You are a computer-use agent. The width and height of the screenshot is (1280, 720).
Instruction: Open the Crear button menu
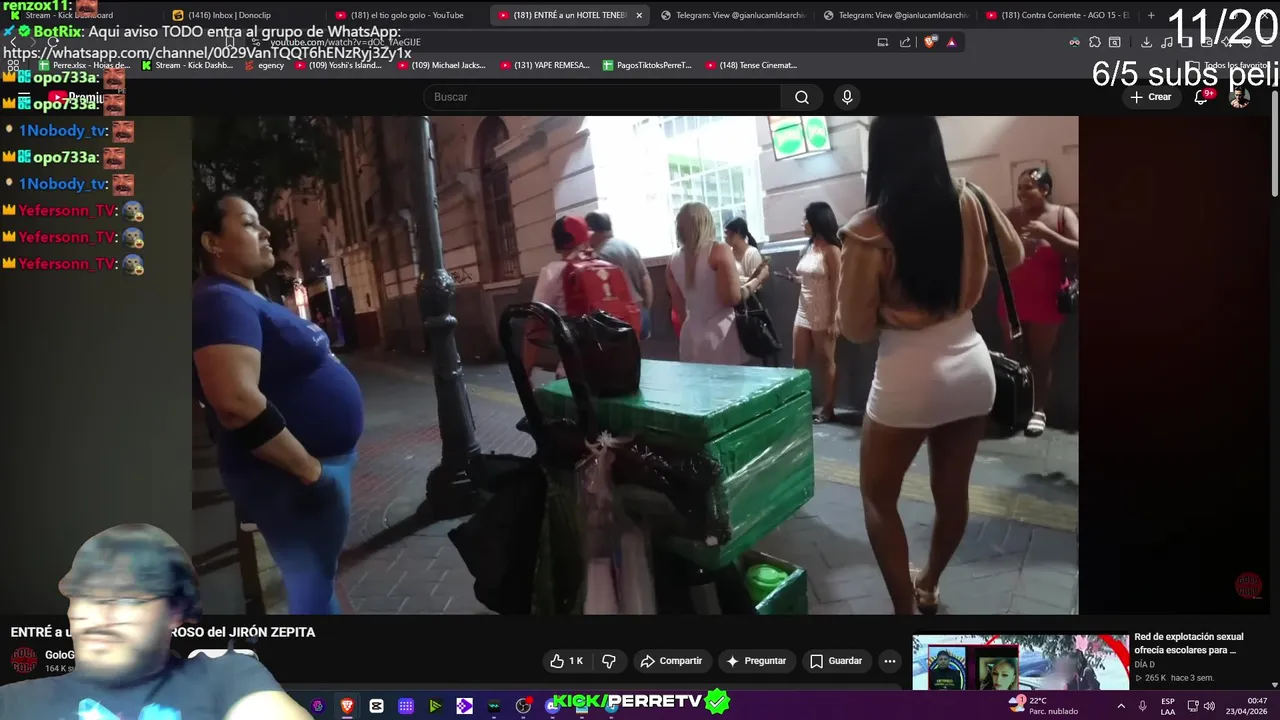pos(1151,97)
